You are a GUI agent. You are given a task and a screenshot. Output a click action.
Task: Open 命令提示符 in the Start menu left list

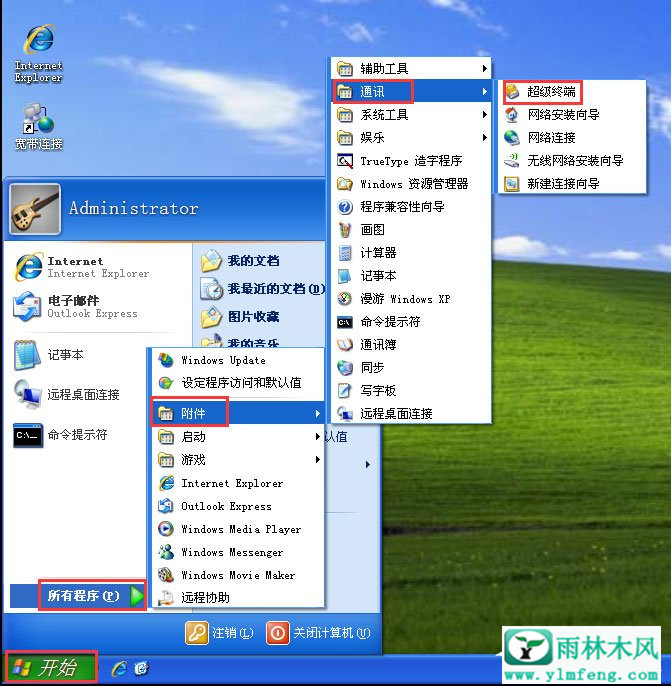click(60, 435)
